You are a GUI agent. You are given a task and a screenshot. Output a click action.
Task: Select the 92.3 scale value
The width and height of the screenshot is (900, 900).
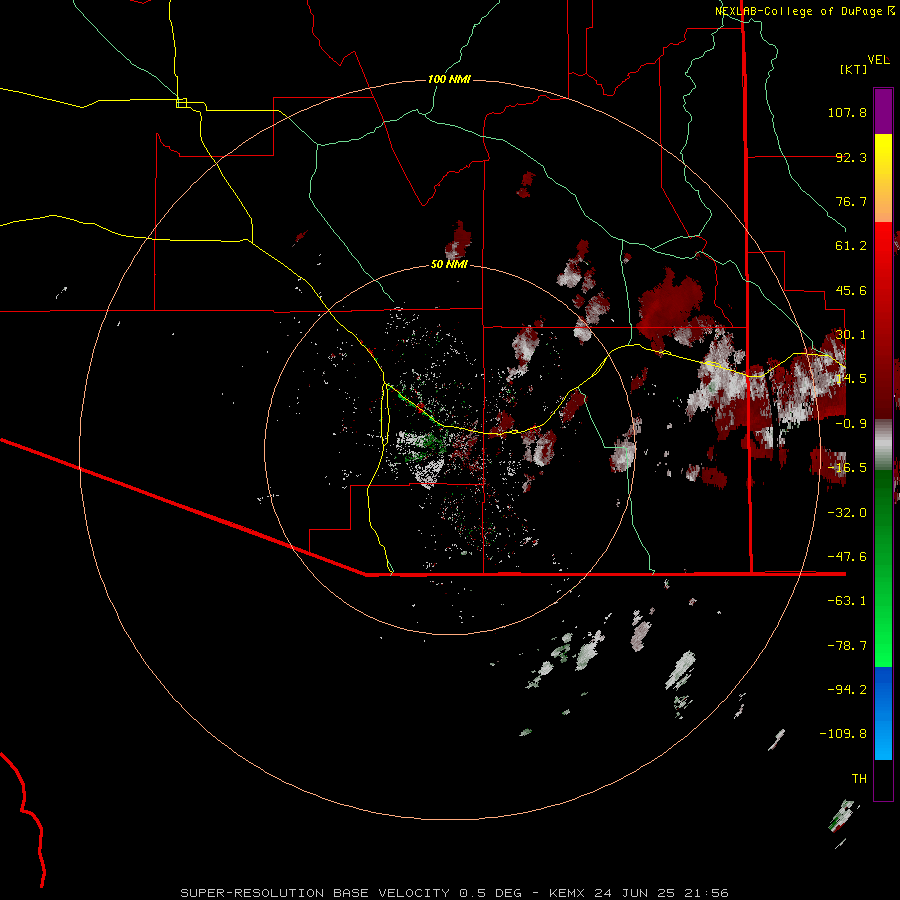tap(851, 157)
